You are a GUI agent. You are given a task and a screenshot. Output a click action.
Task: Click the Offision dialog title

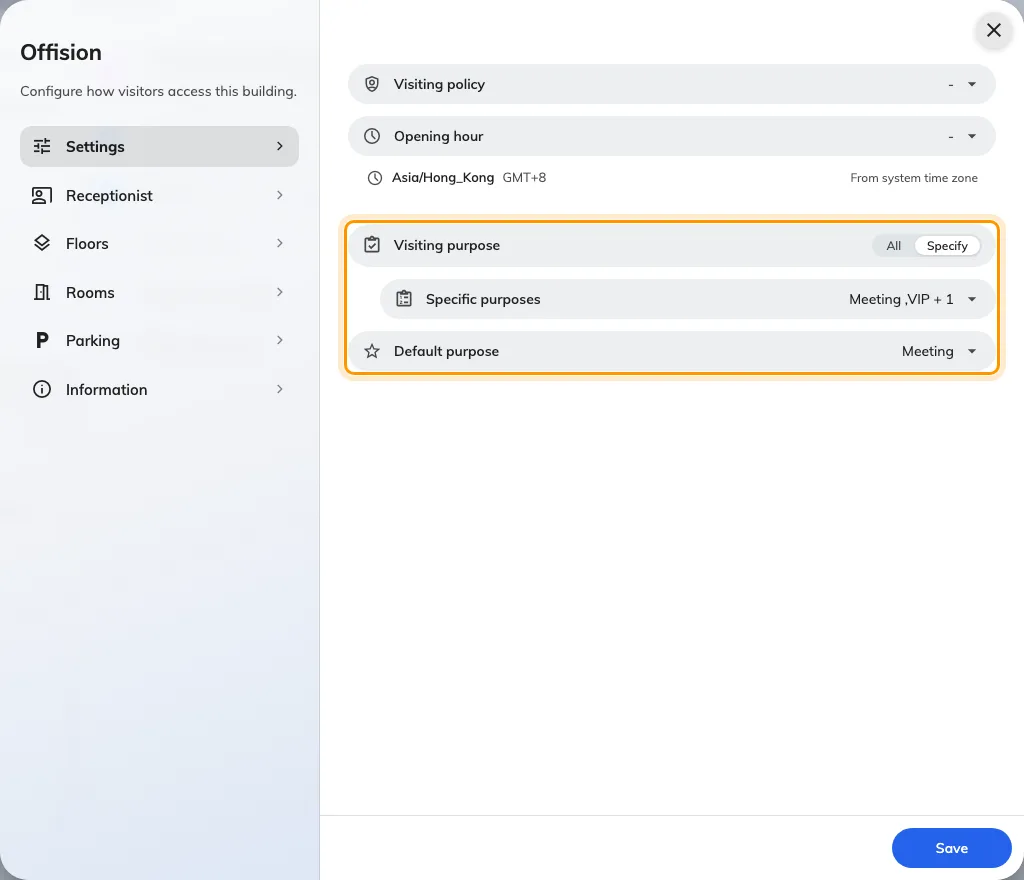tap(61, 52)
